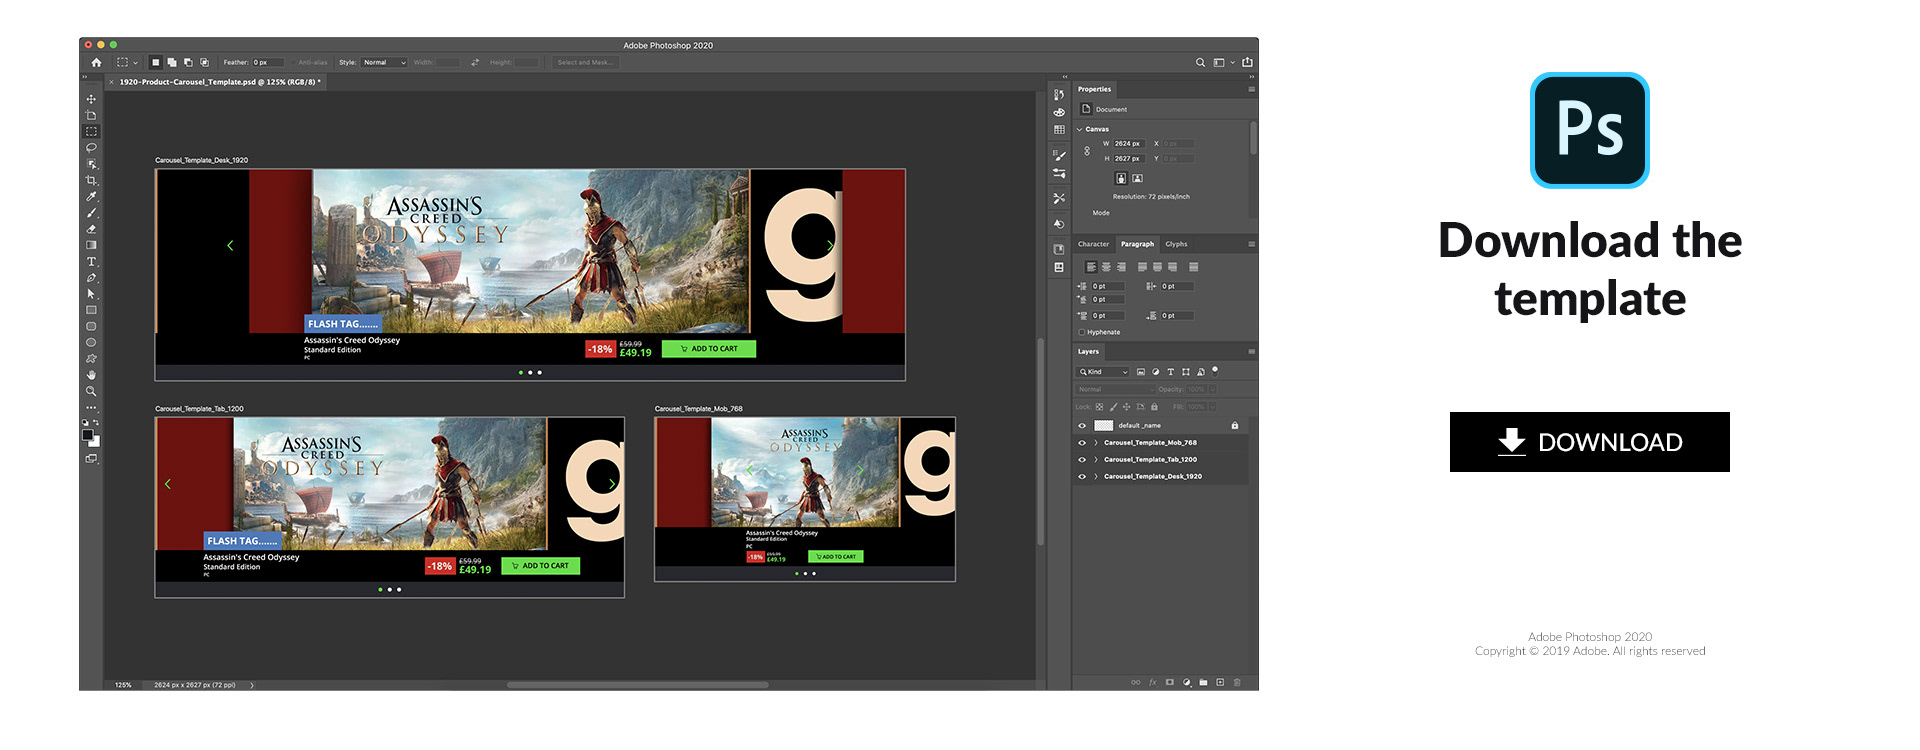1920x750 pixels.
Task: Select the Crop tool
Action: point(91,180)
